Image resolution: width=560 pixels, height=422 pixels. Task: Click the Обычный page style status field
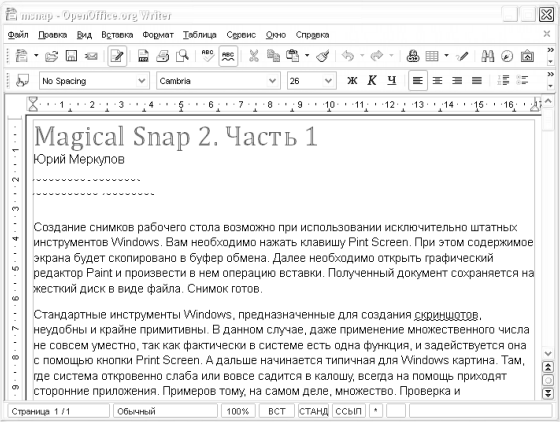point(165,411)
